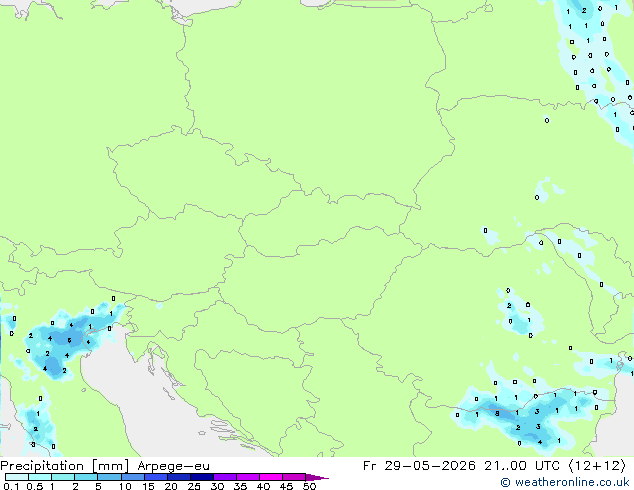Screen dimensions: 634x490
Task: Click the above-50 arrow tip of legend
Action: point(317,477)
